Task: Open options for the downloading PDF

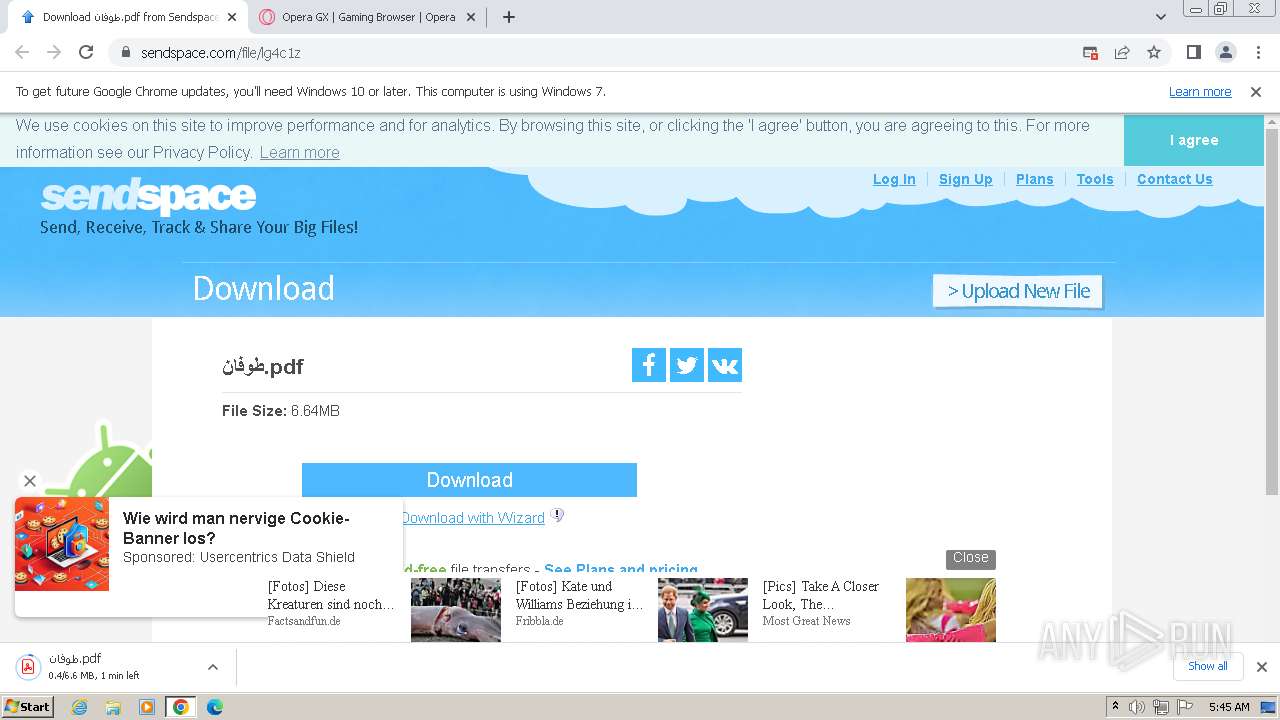Action: click(x=213, y=667)
